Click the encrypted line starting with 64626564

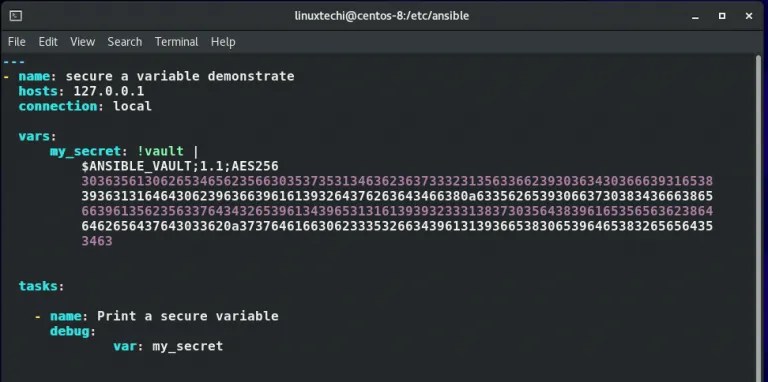tap(397, 226)
